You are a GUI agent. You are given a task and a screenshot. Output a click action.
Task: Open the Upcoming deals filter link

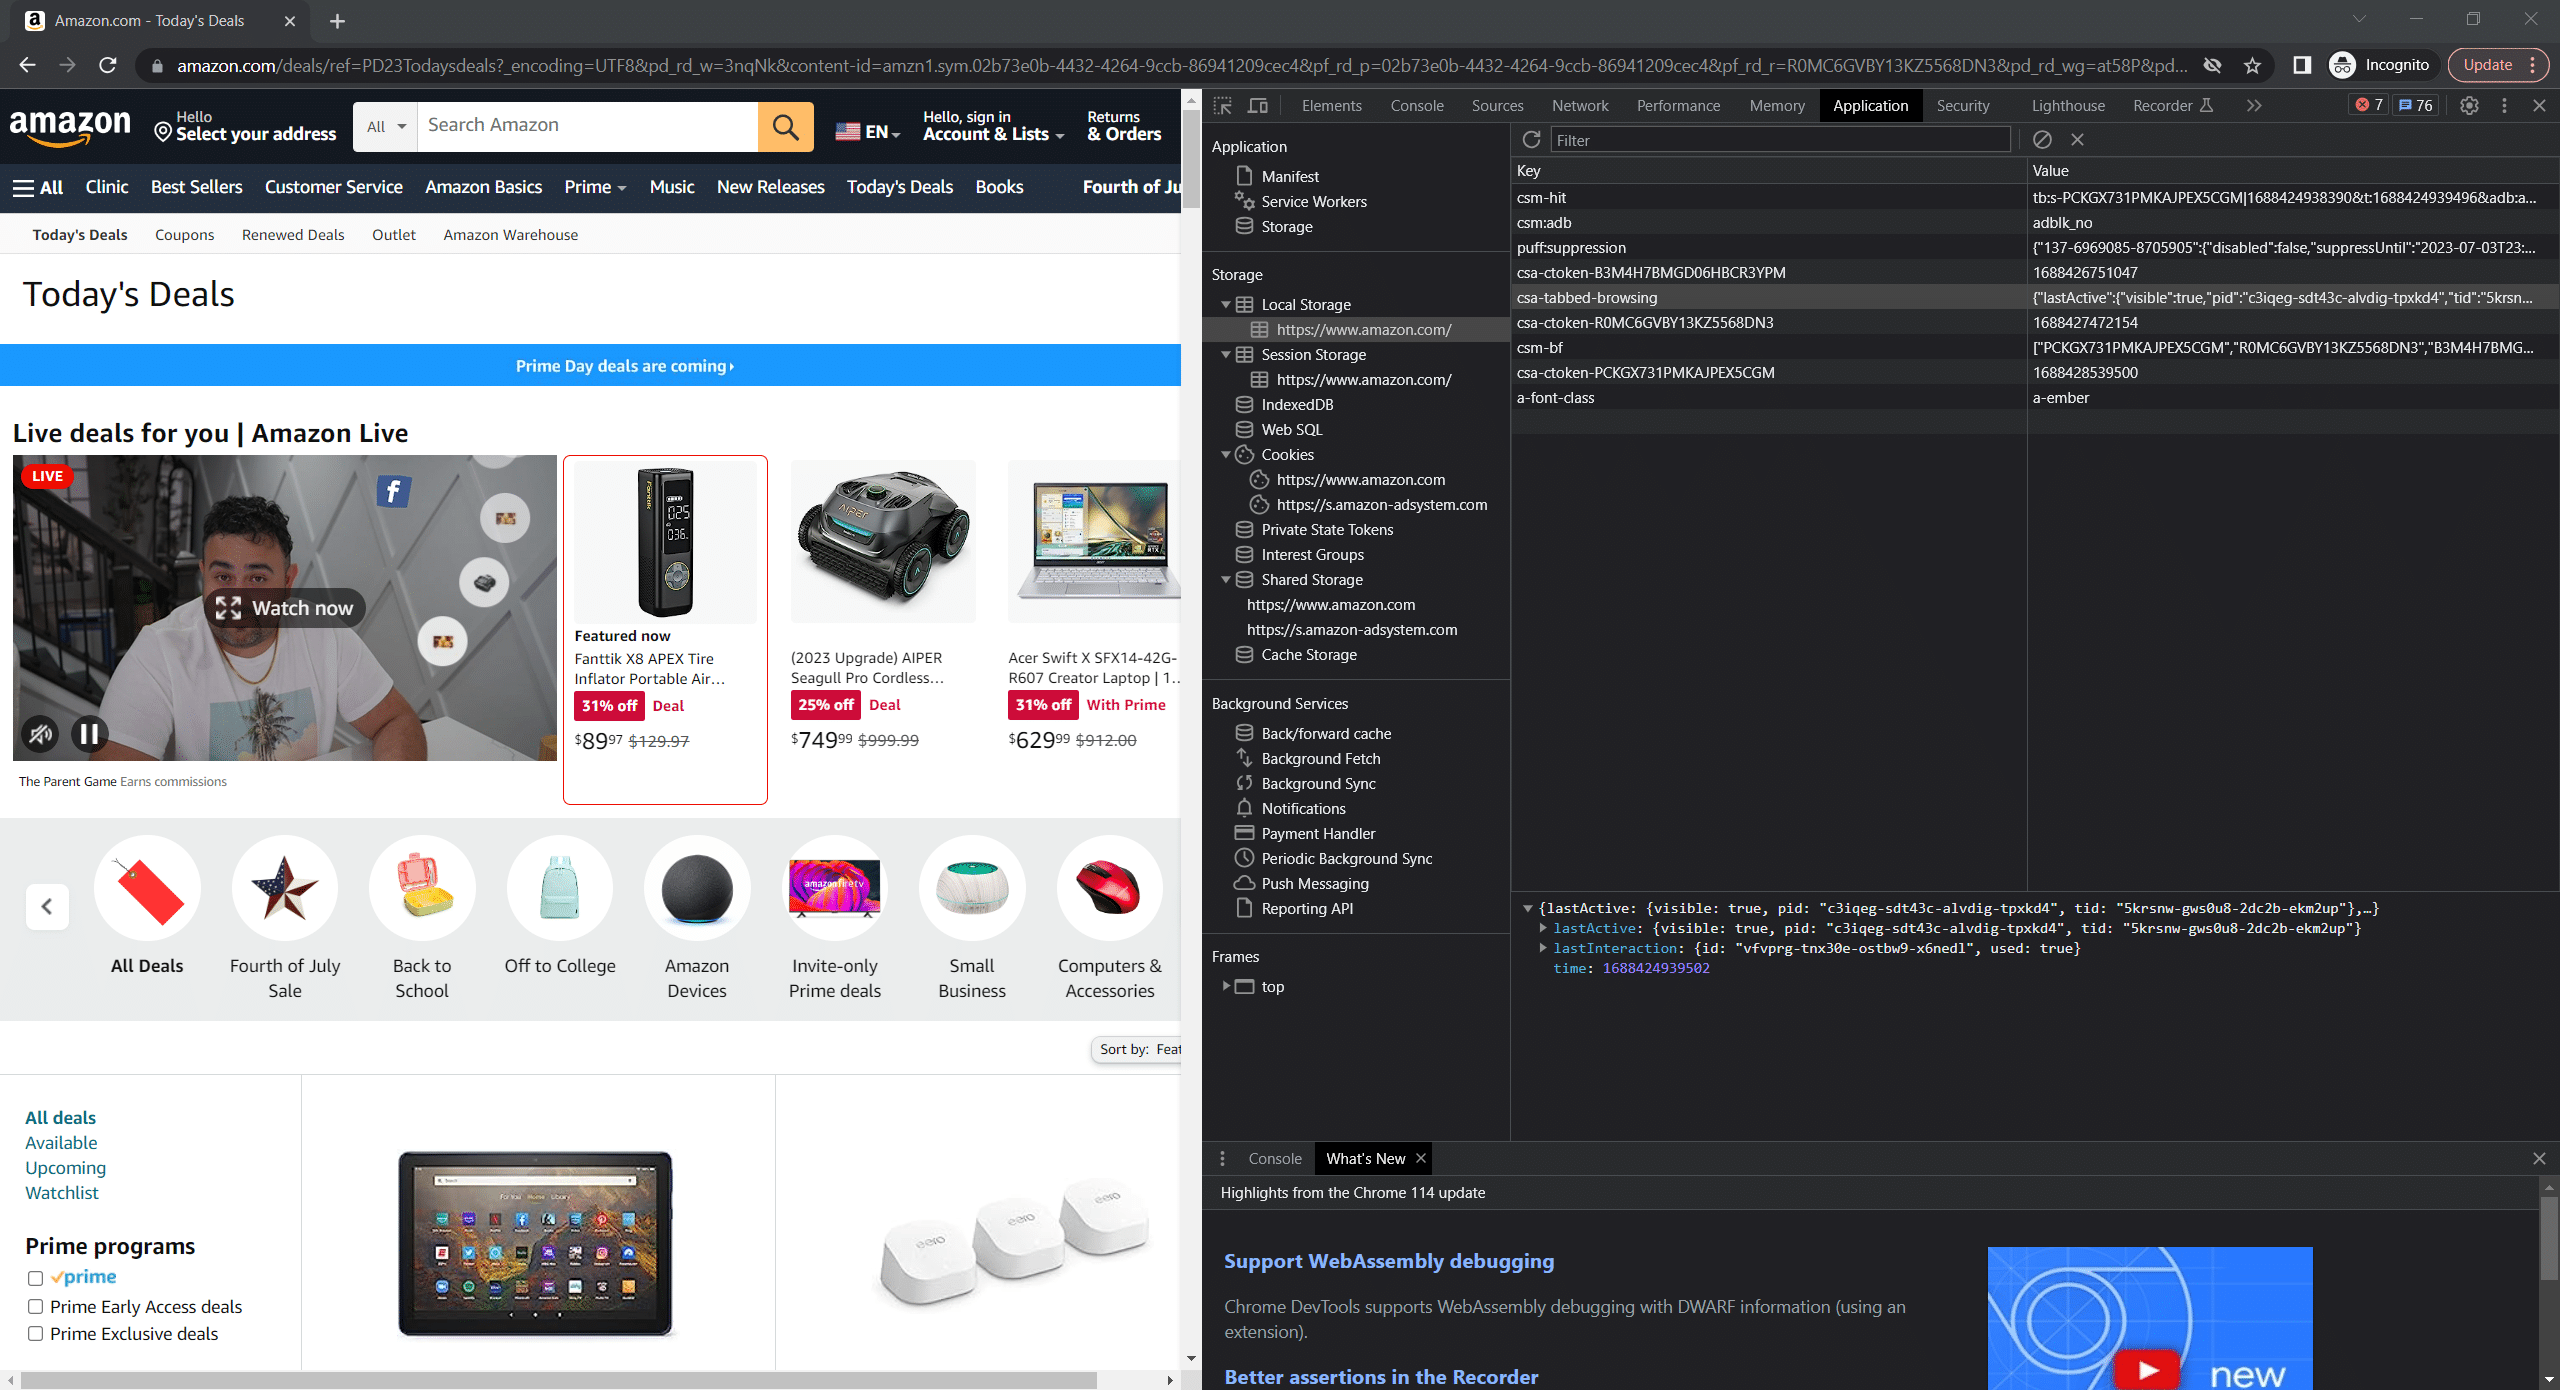click(65, 1167)
